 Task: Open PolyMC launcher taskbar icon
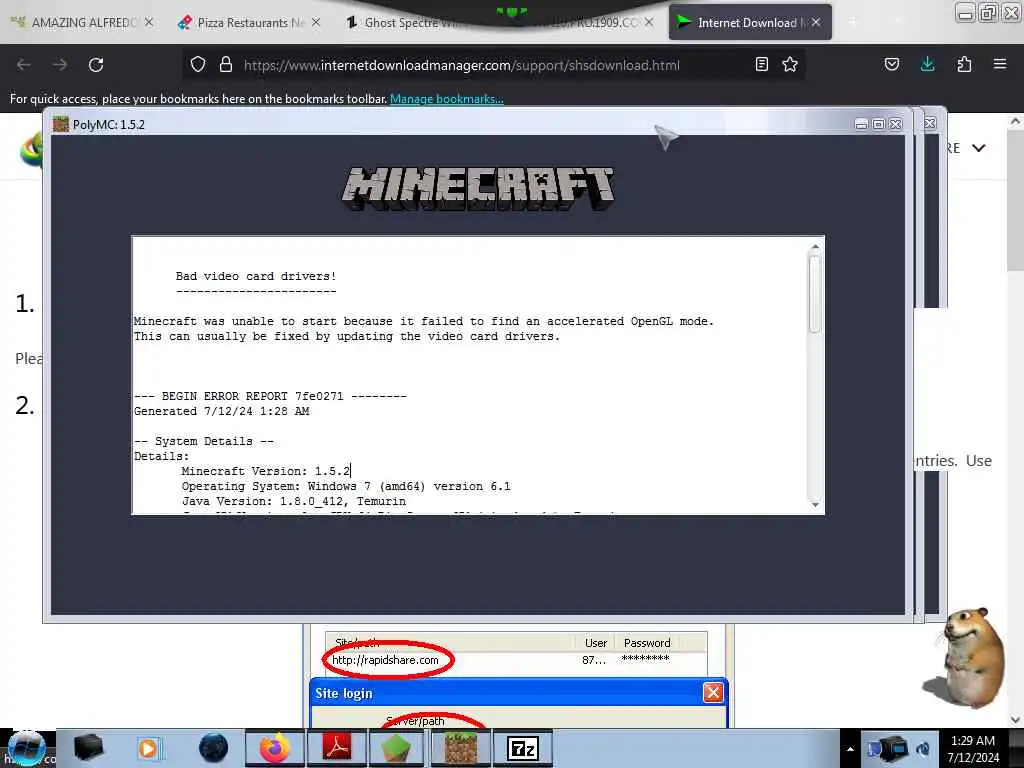396,748
